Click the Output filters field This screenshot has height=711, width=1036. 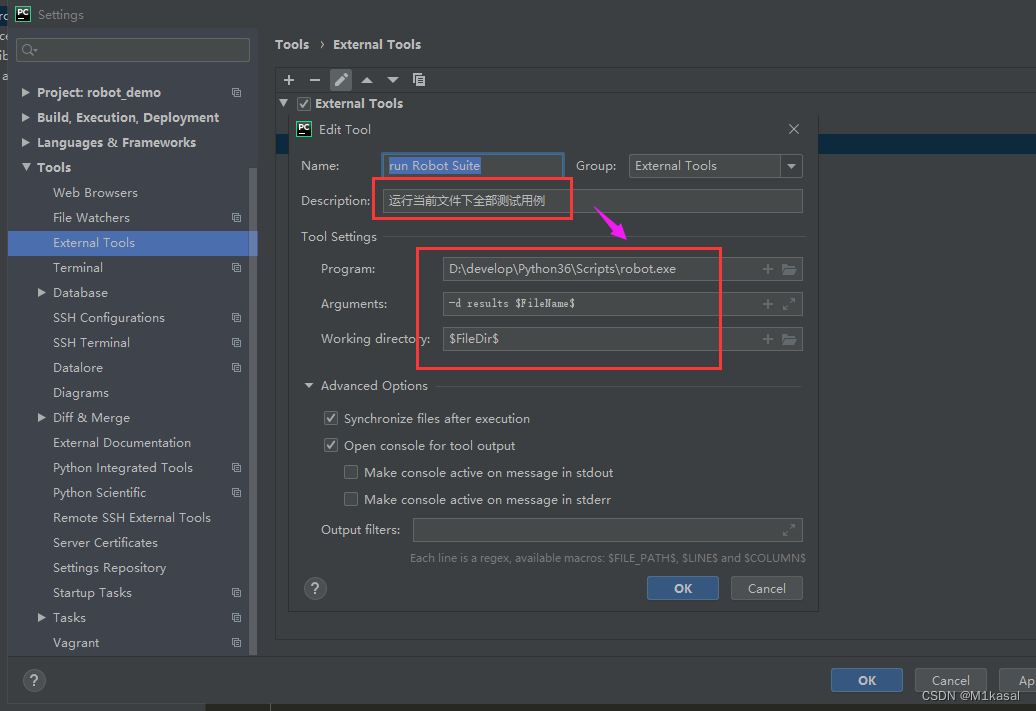608,530
